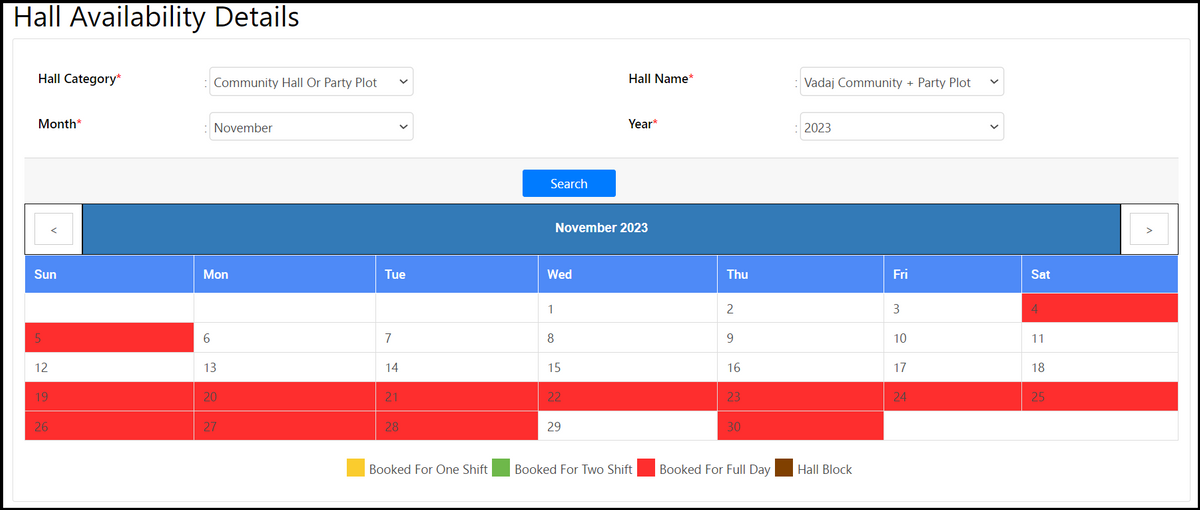Screen dimensions: 1200x510
Task: Click the booked date November 22
Action: pyautogui.click(x=627, y=397)
